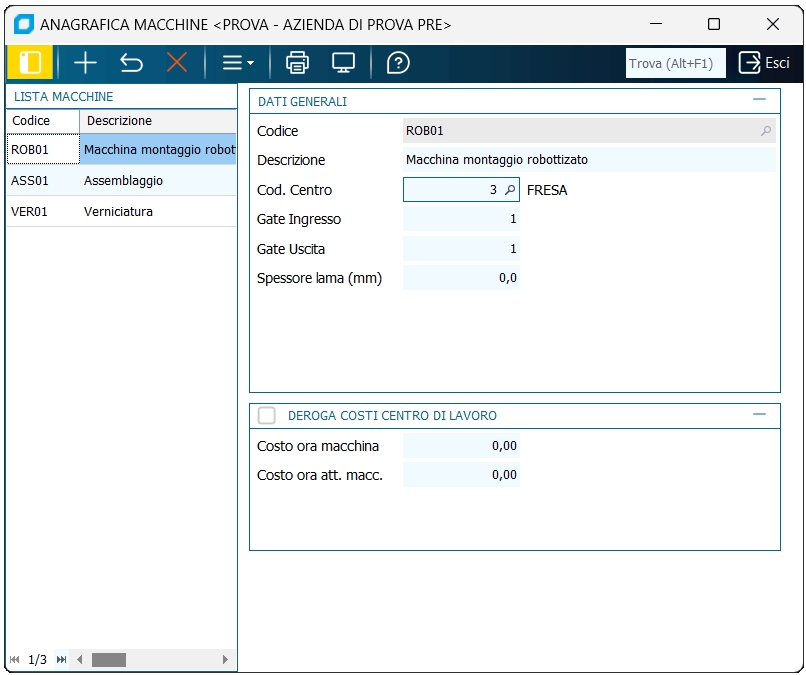This screenshot has height=675, width=806.
Task: Click magnifier icon in Cod. Centro field
Action: (510, 190)
